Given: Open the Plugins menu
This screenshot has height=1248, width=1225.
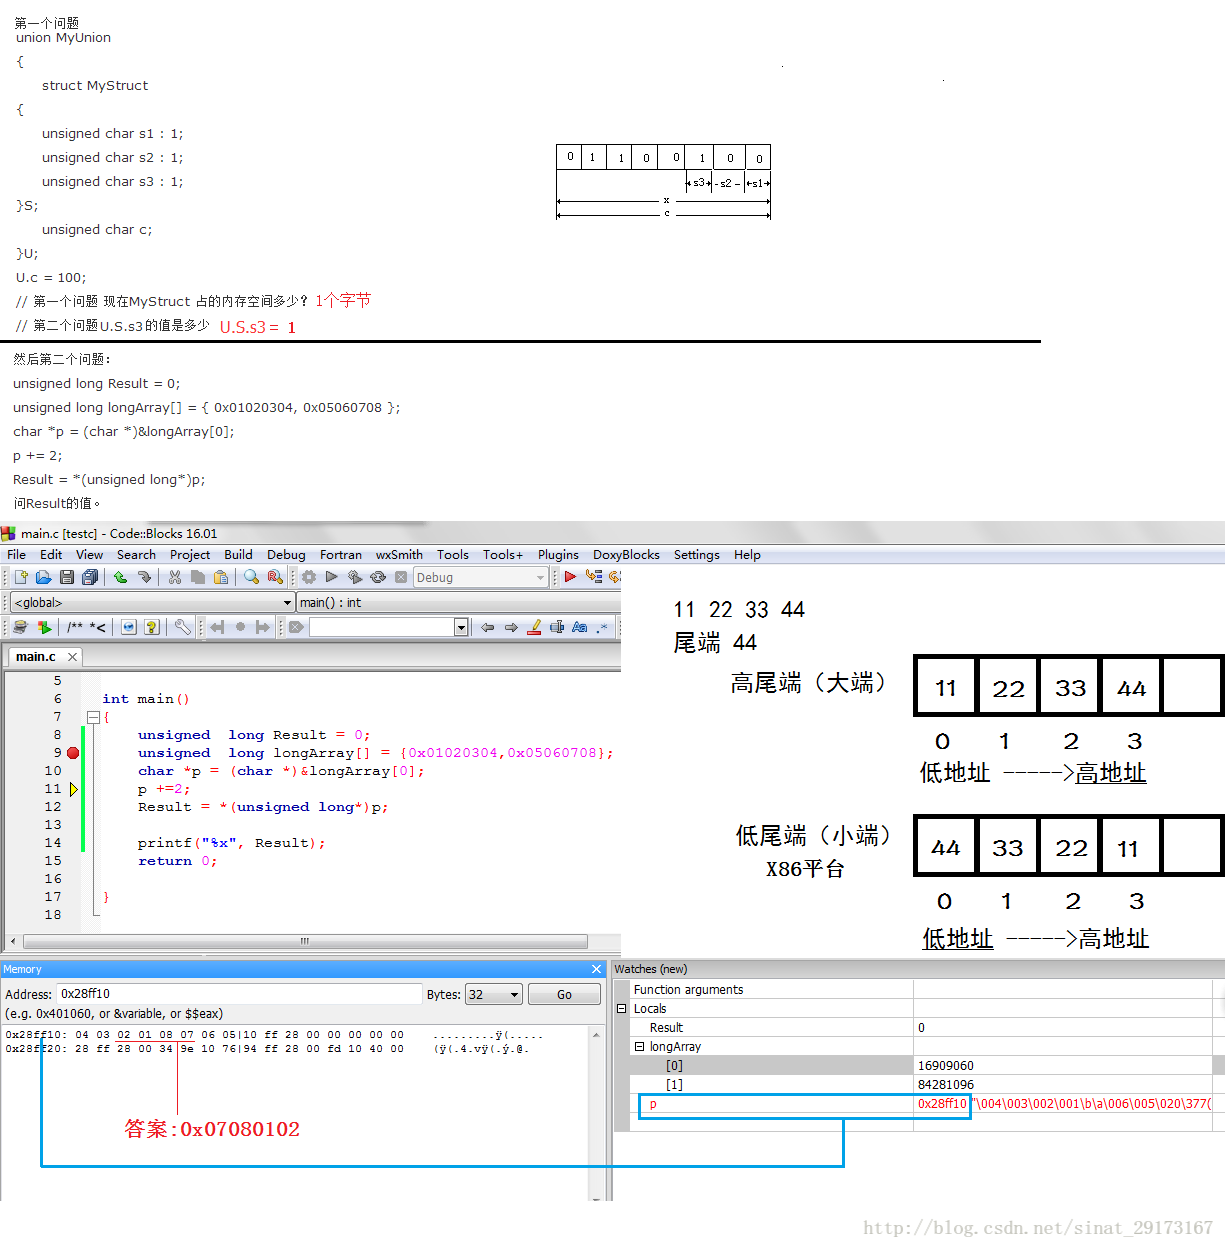Looking at the screenshot, I should (x=558, y=555).
